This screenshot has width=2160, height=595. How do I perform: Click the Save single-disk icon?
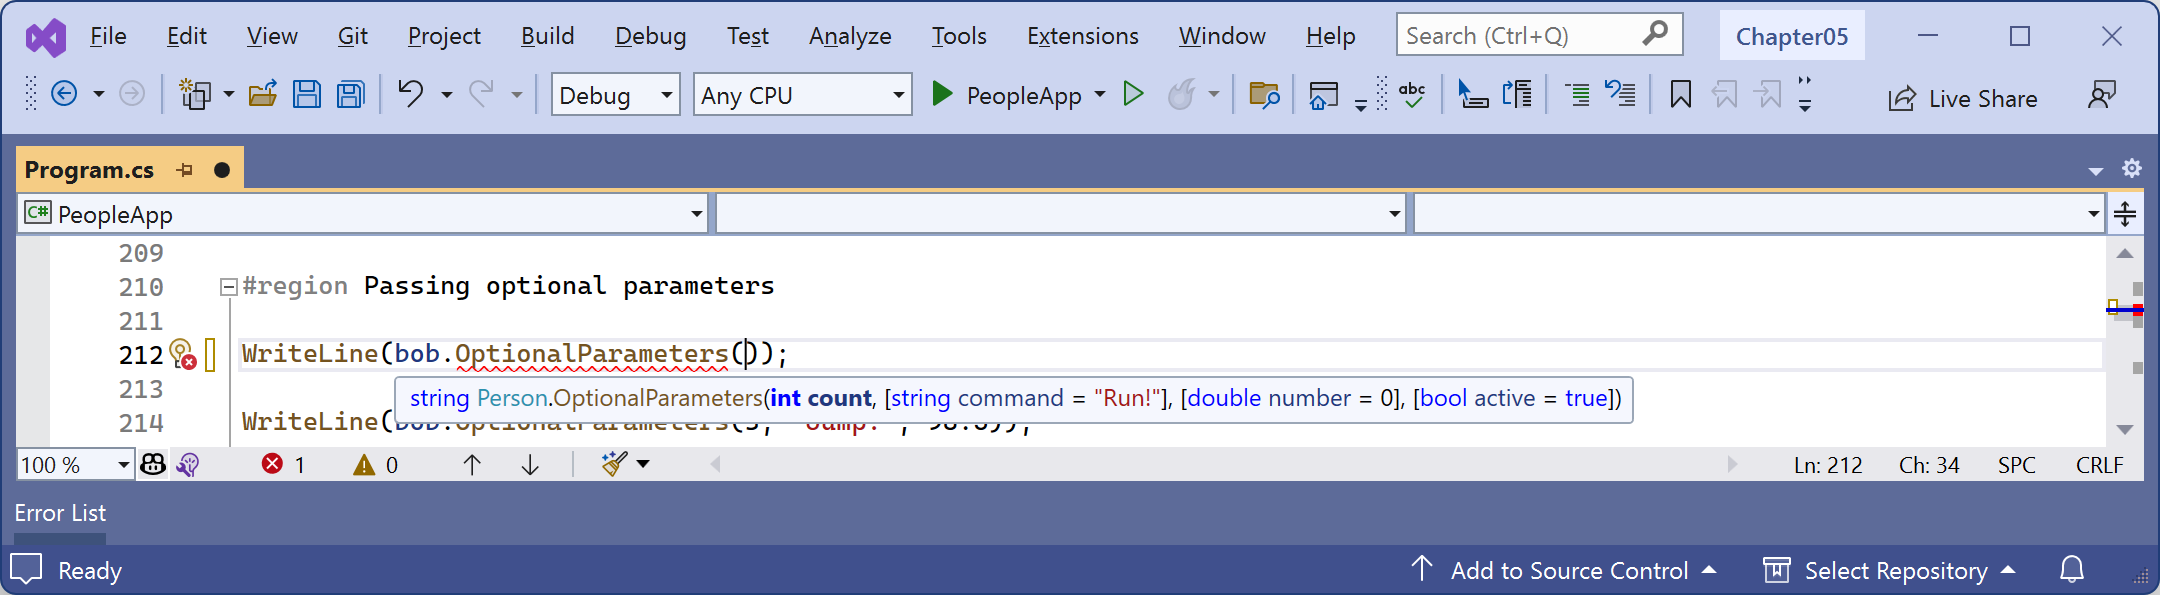pos(307,95)
